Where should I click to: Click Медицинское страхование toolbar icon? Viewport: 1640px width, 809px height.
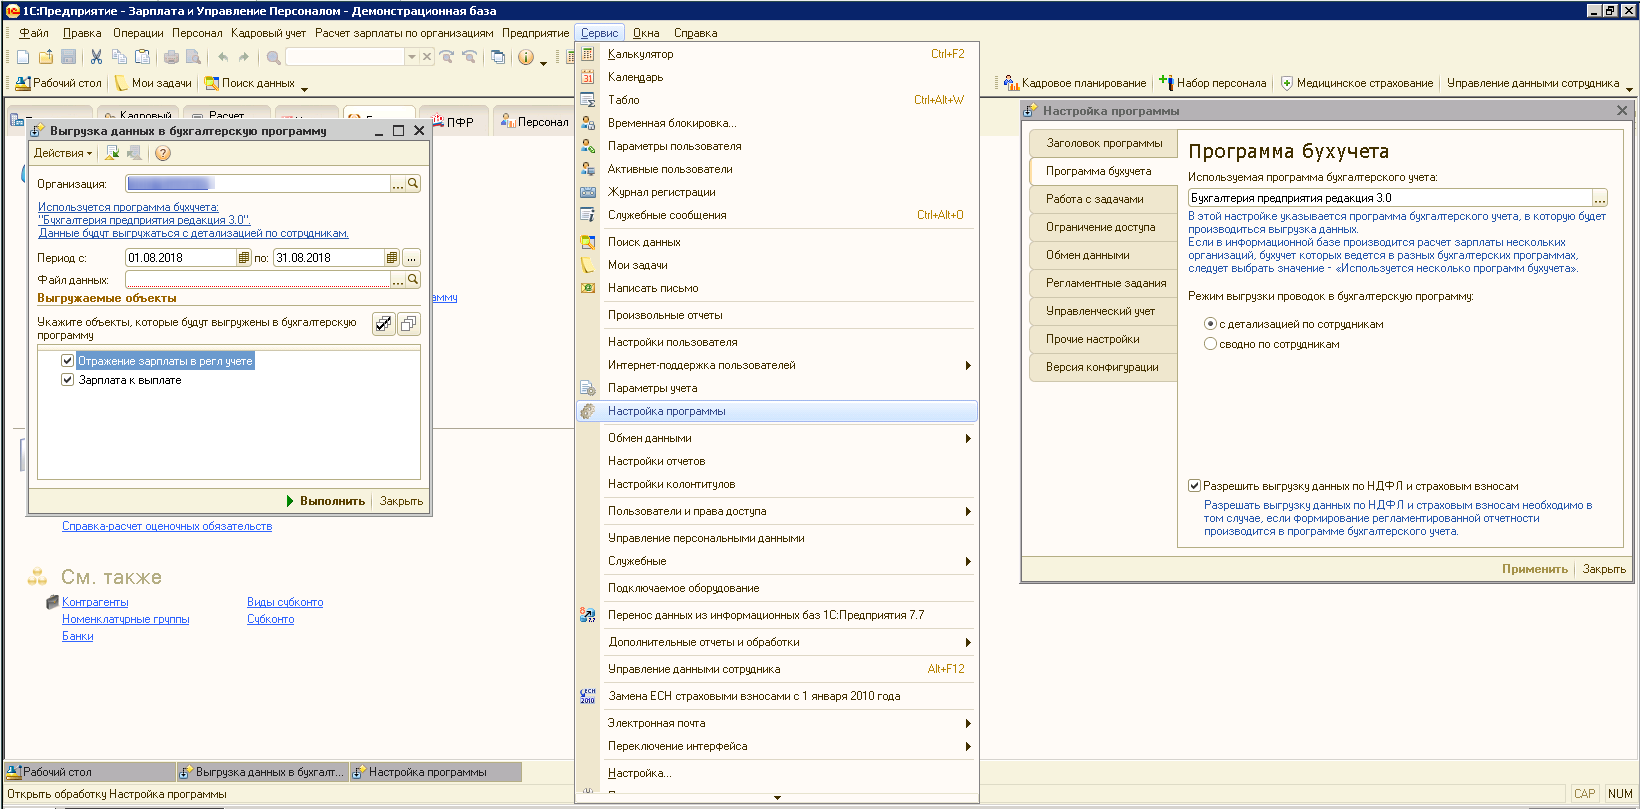[1357, 83]
